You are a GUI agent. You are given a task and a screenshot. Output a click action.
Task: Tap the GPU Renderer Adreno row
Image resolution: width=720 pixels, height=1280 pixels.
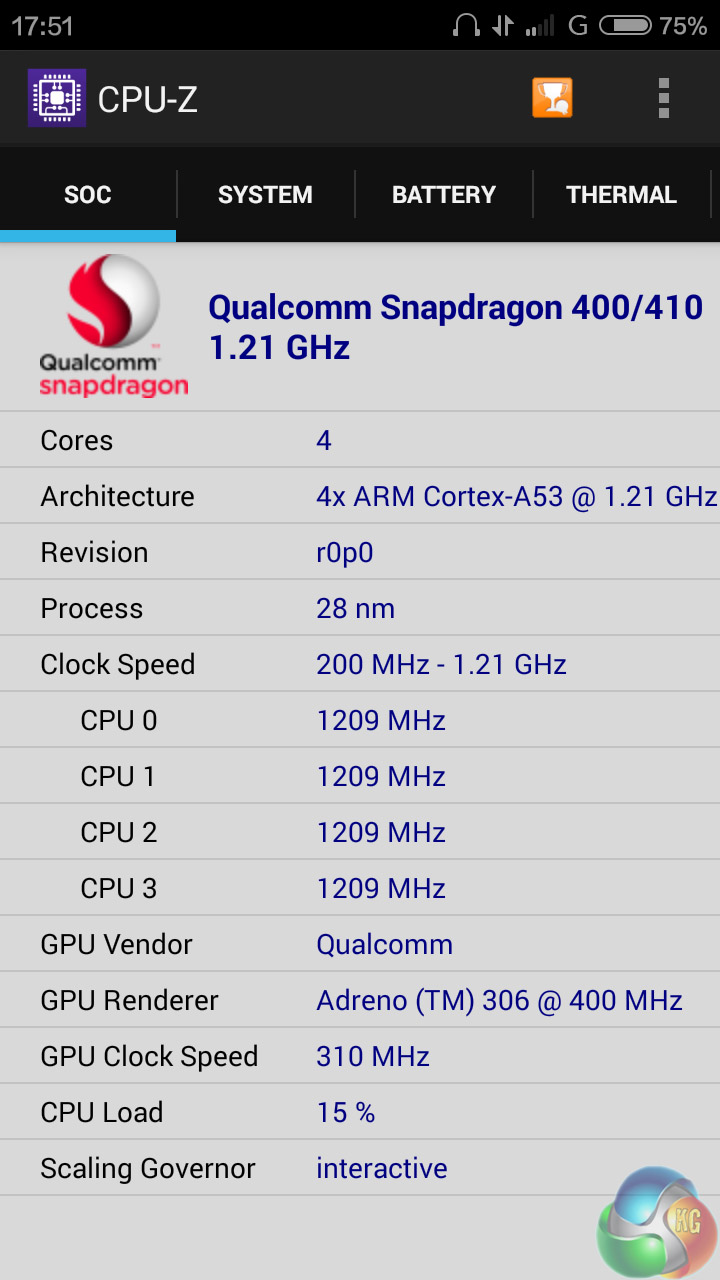(x=360, y=1000)
